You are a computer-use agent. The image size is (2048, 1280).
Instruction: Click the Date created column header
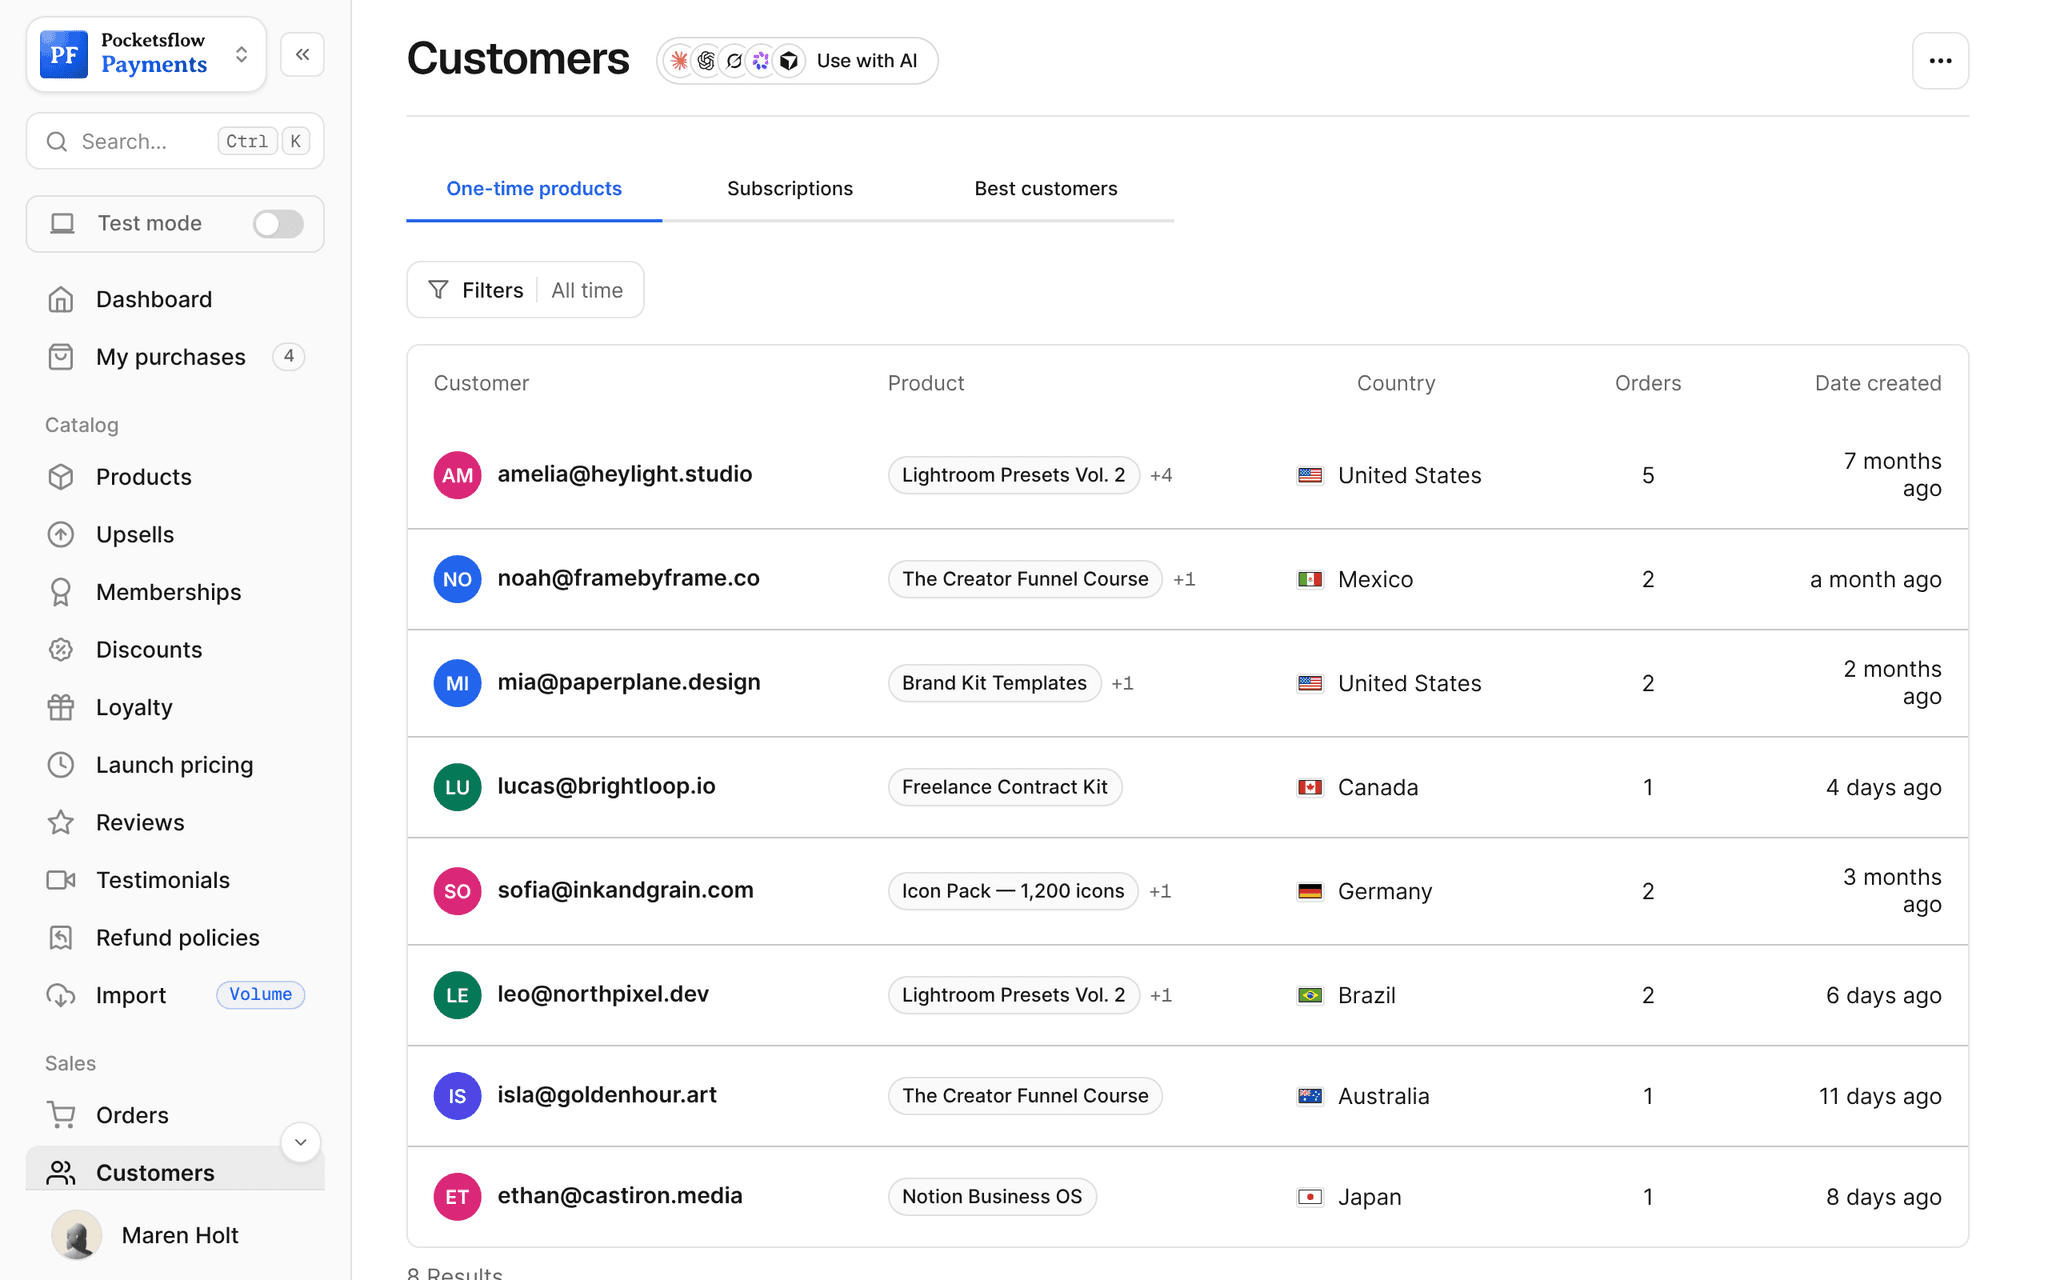(x=1878, y=383)
